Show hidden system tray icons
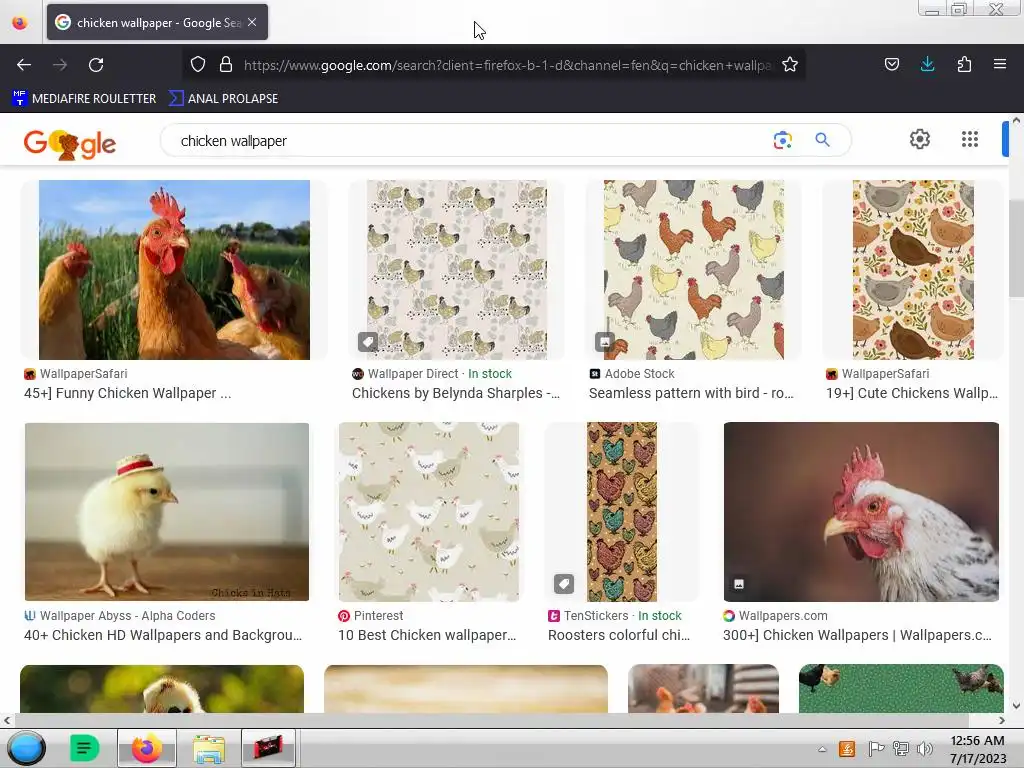Image resolution: width=1024 pixels, height=768 pixels. tap(822, 749)
